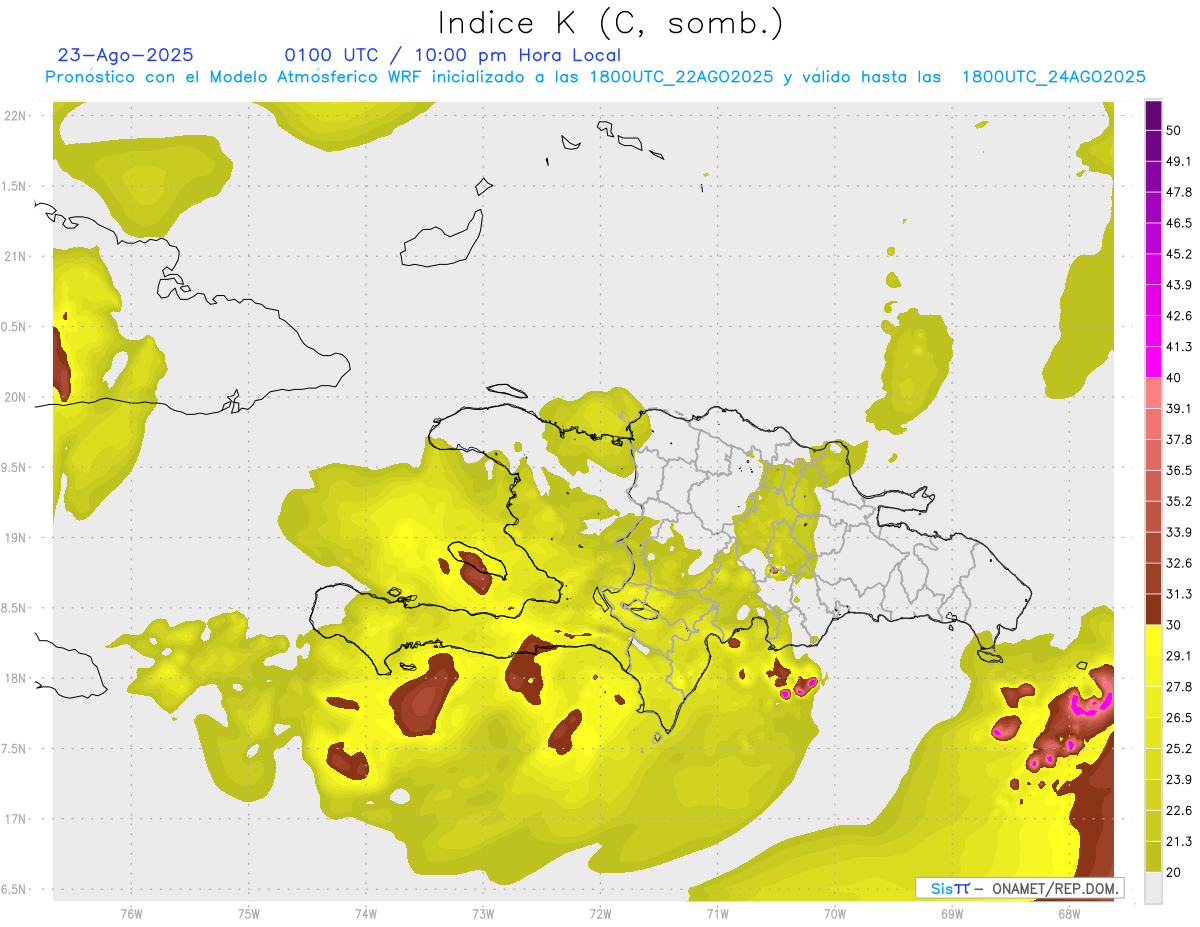Click the '17N' latitude axis label
Viewport: 1200px width, 927px height.
point(15,819)
